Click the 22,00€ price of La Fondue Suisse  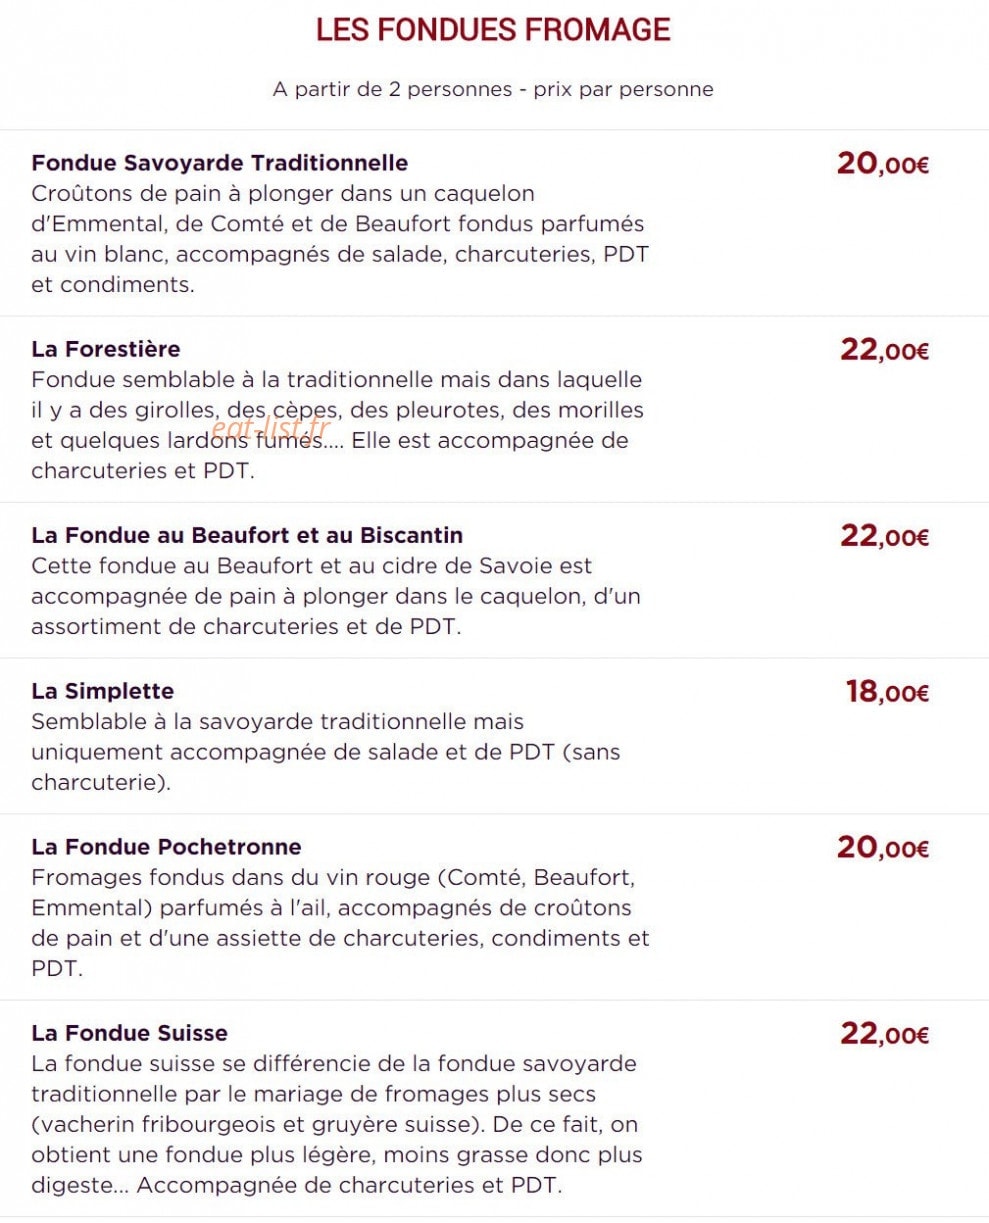click(x=885, y=1033)
